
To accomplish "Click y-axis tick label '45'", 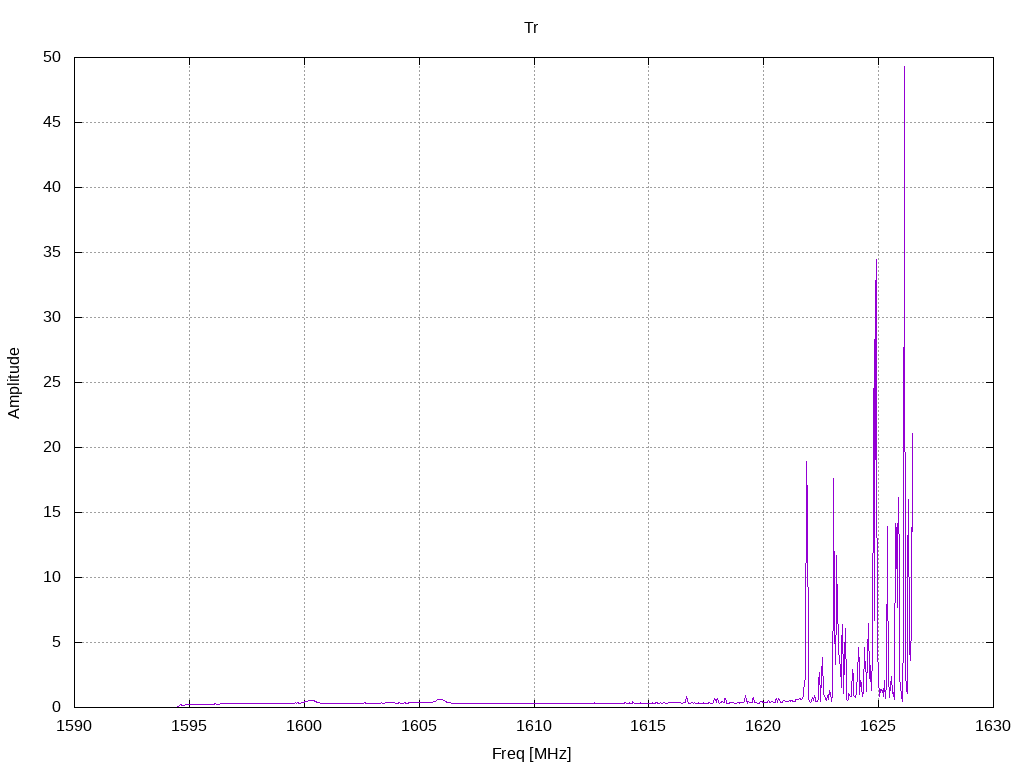I will [52, 122].
